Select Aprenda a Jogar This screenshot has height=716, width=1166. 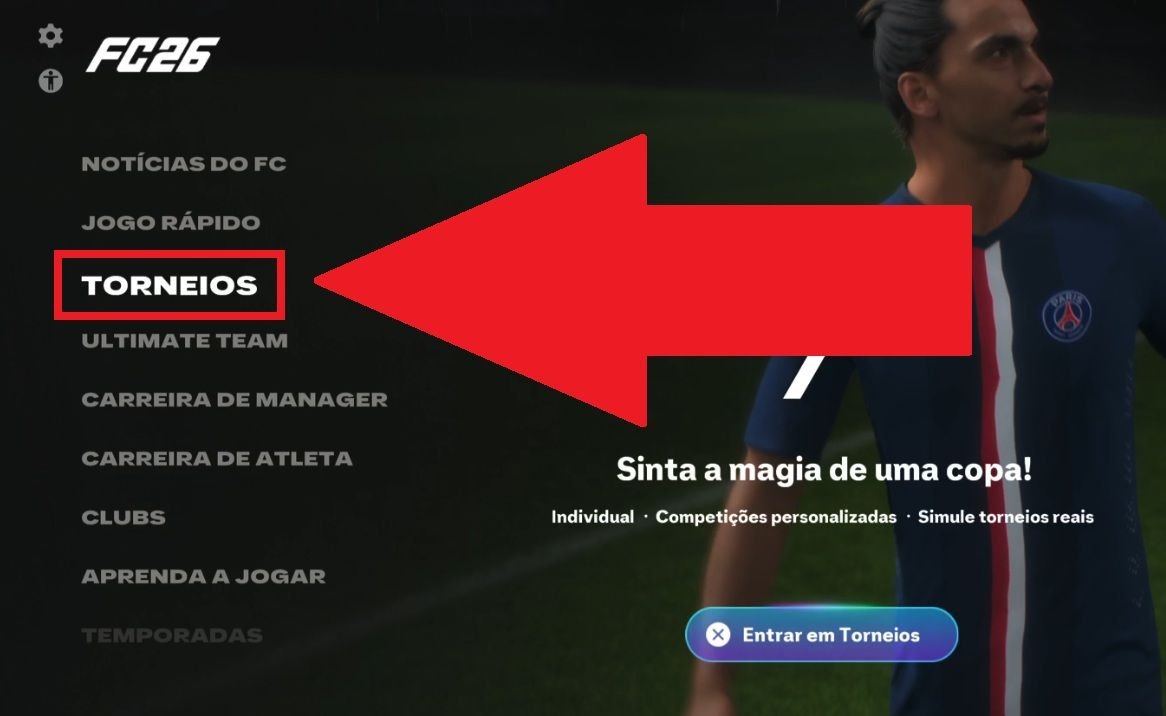[x=203, y=576]
